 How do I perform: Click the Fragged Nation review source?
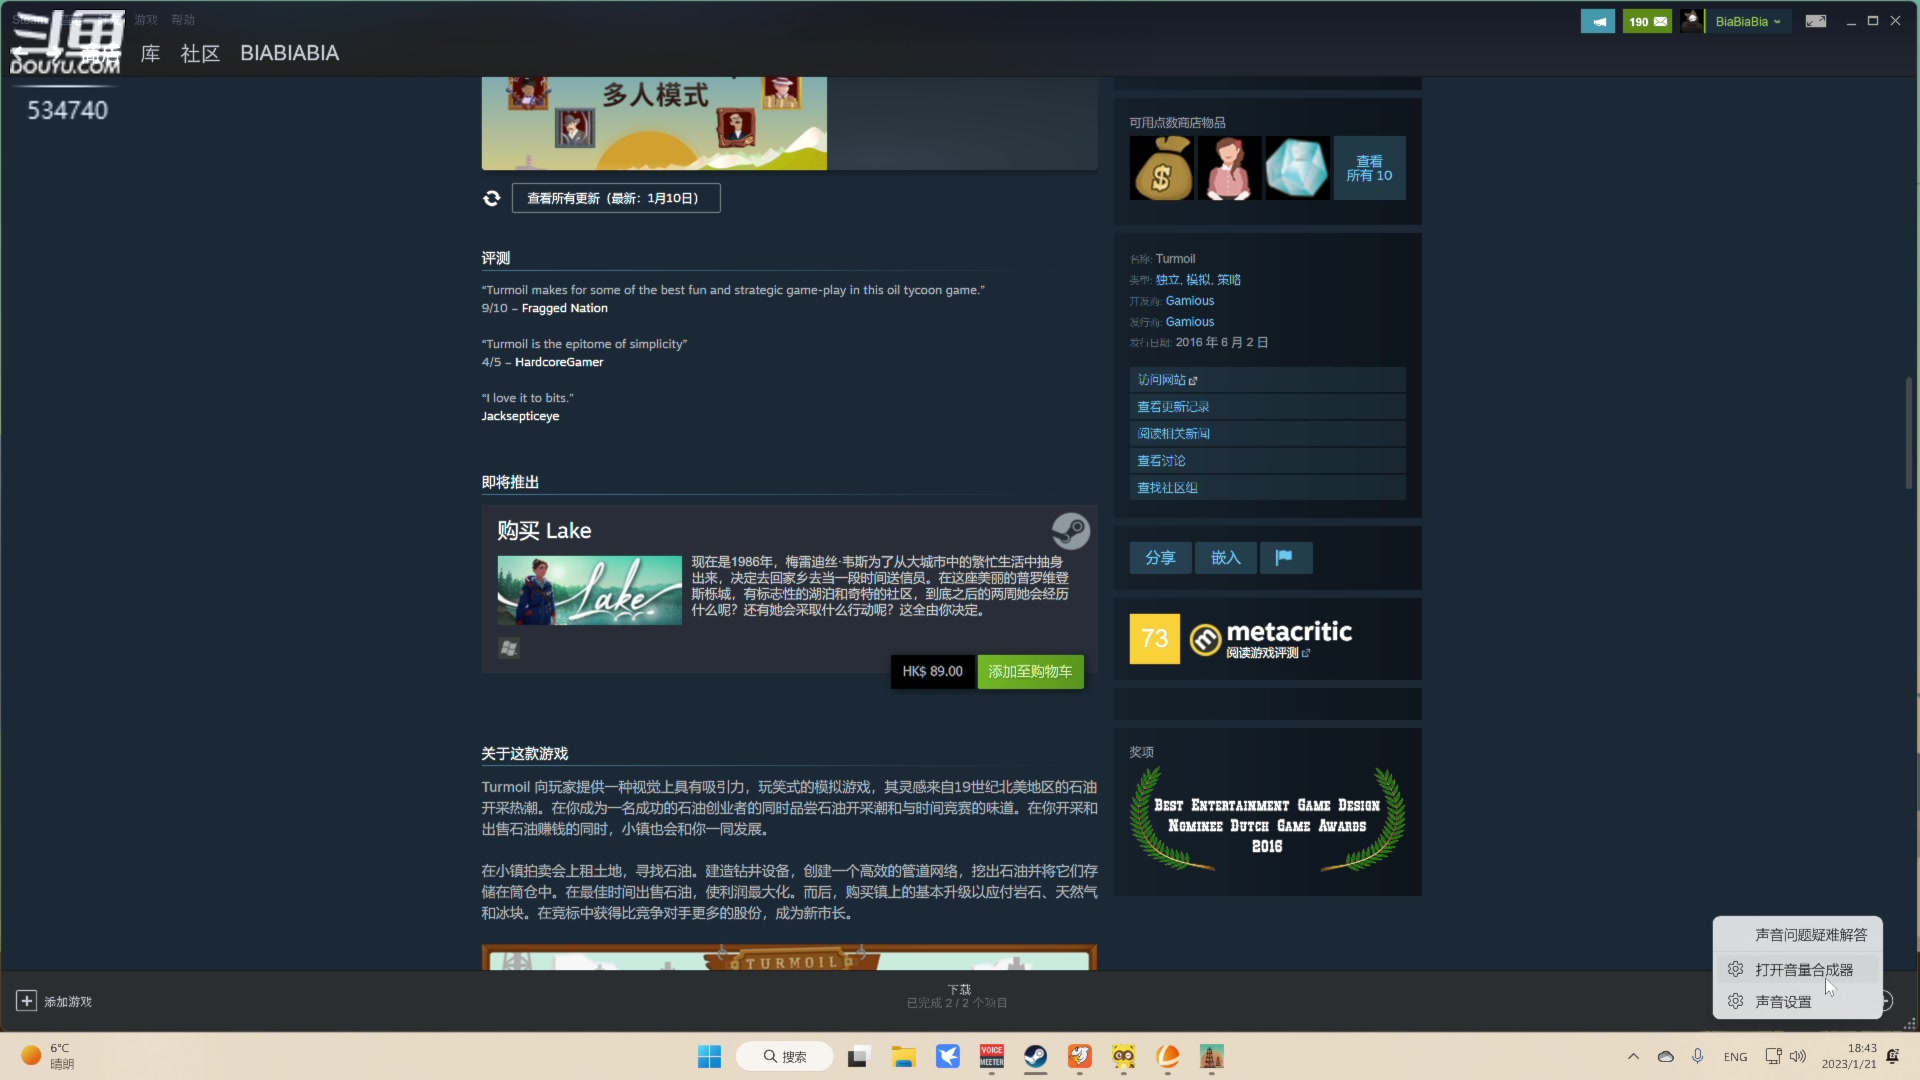tap(564, 308)
